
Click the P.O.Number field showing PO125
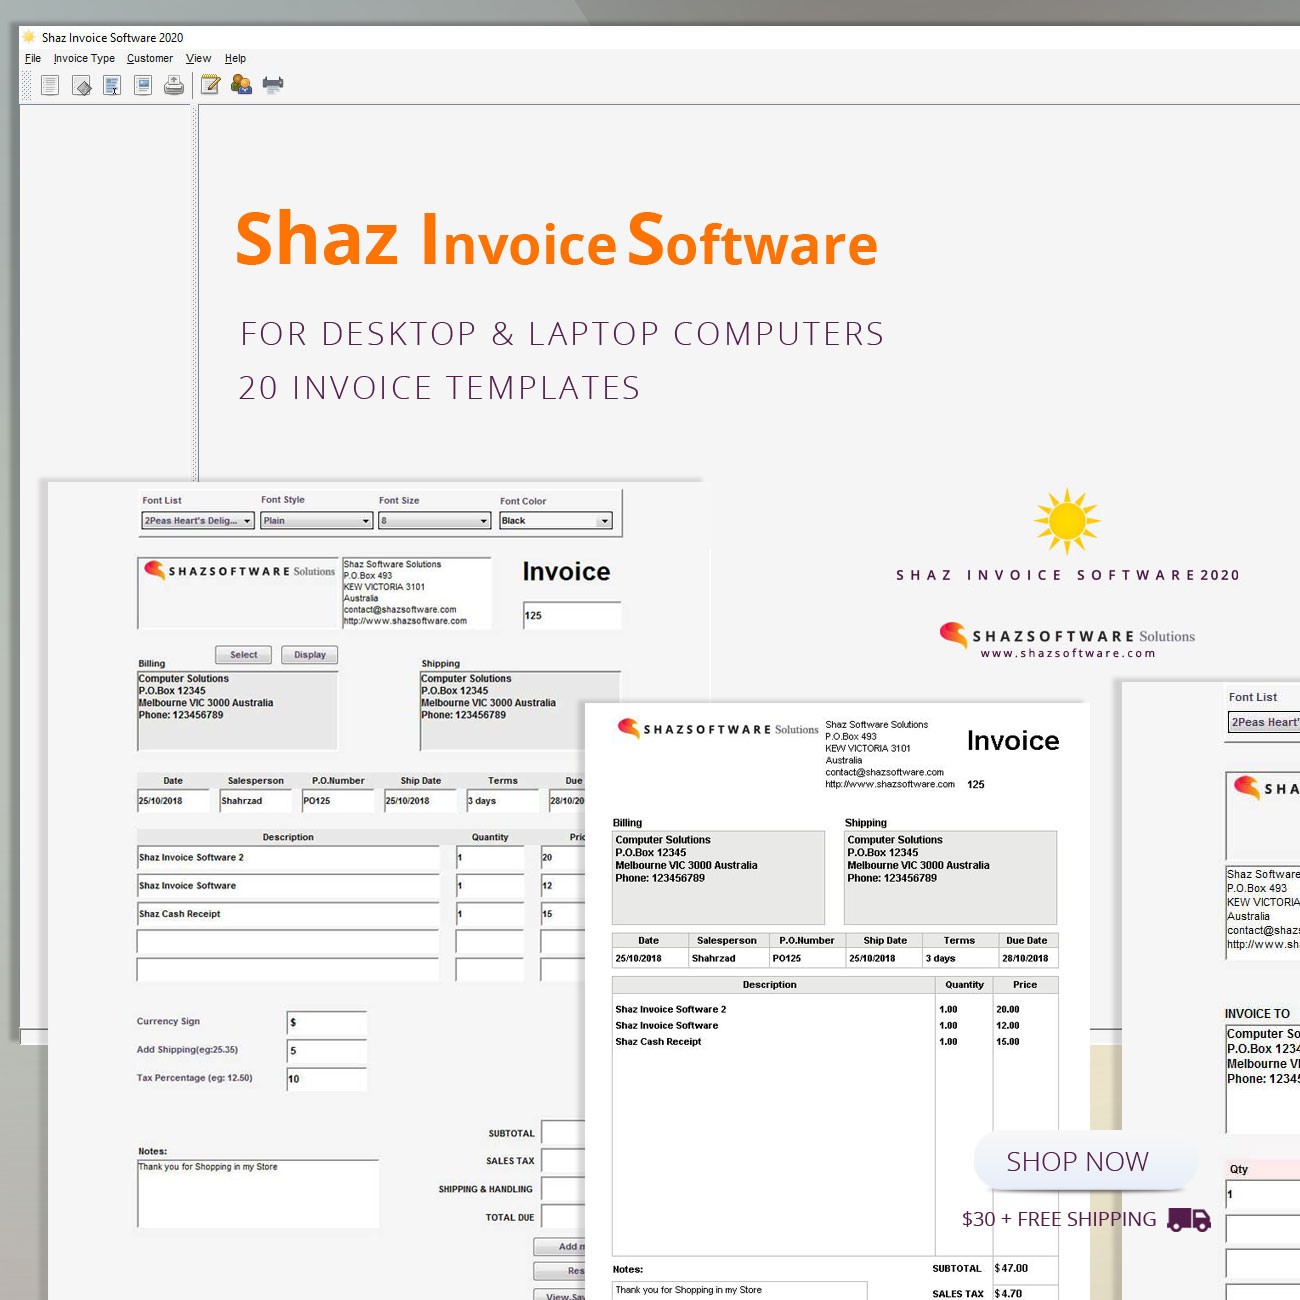[x=338, y=801]
